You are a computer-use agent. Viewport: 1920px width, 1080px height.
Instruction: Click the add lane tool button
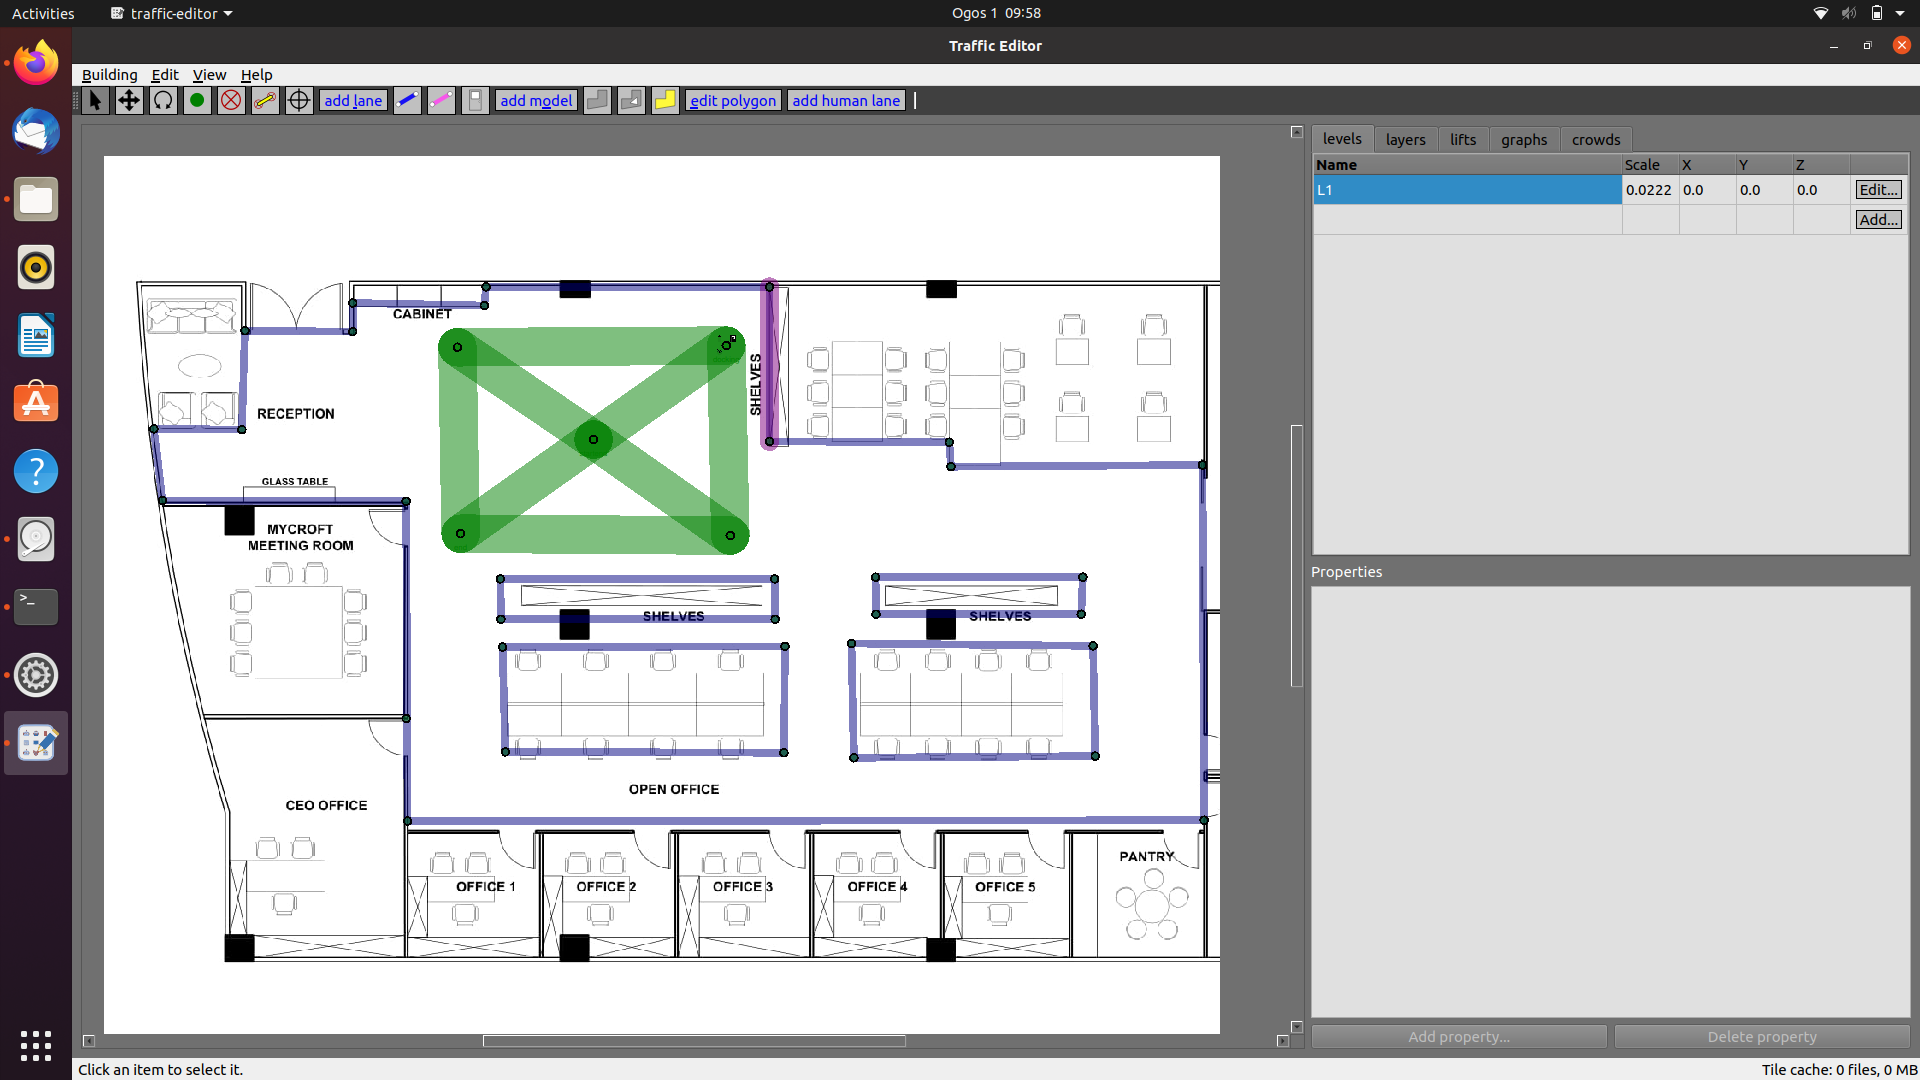click(353, 100)
